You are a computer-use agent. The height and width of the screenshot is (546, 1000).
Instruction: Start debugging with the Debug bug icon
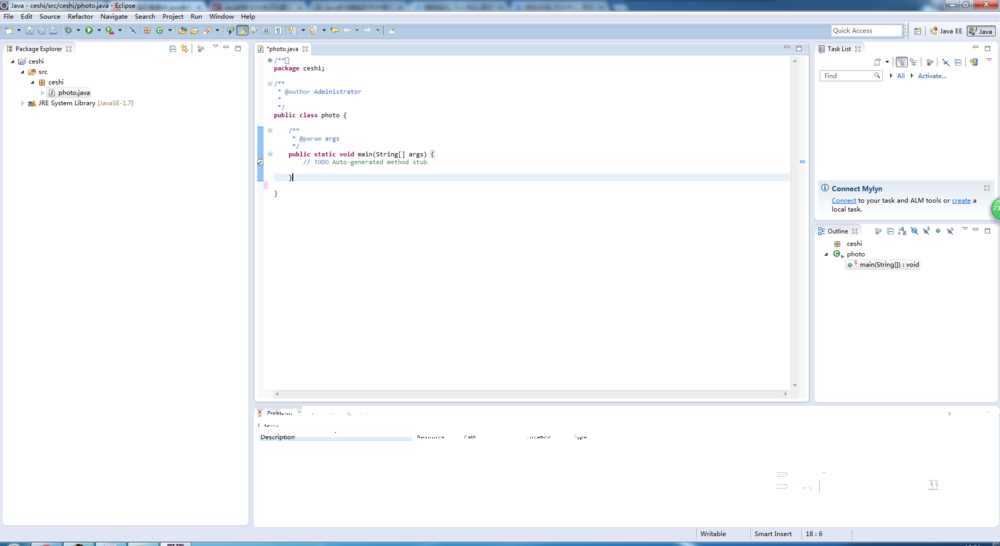[68, 30]
